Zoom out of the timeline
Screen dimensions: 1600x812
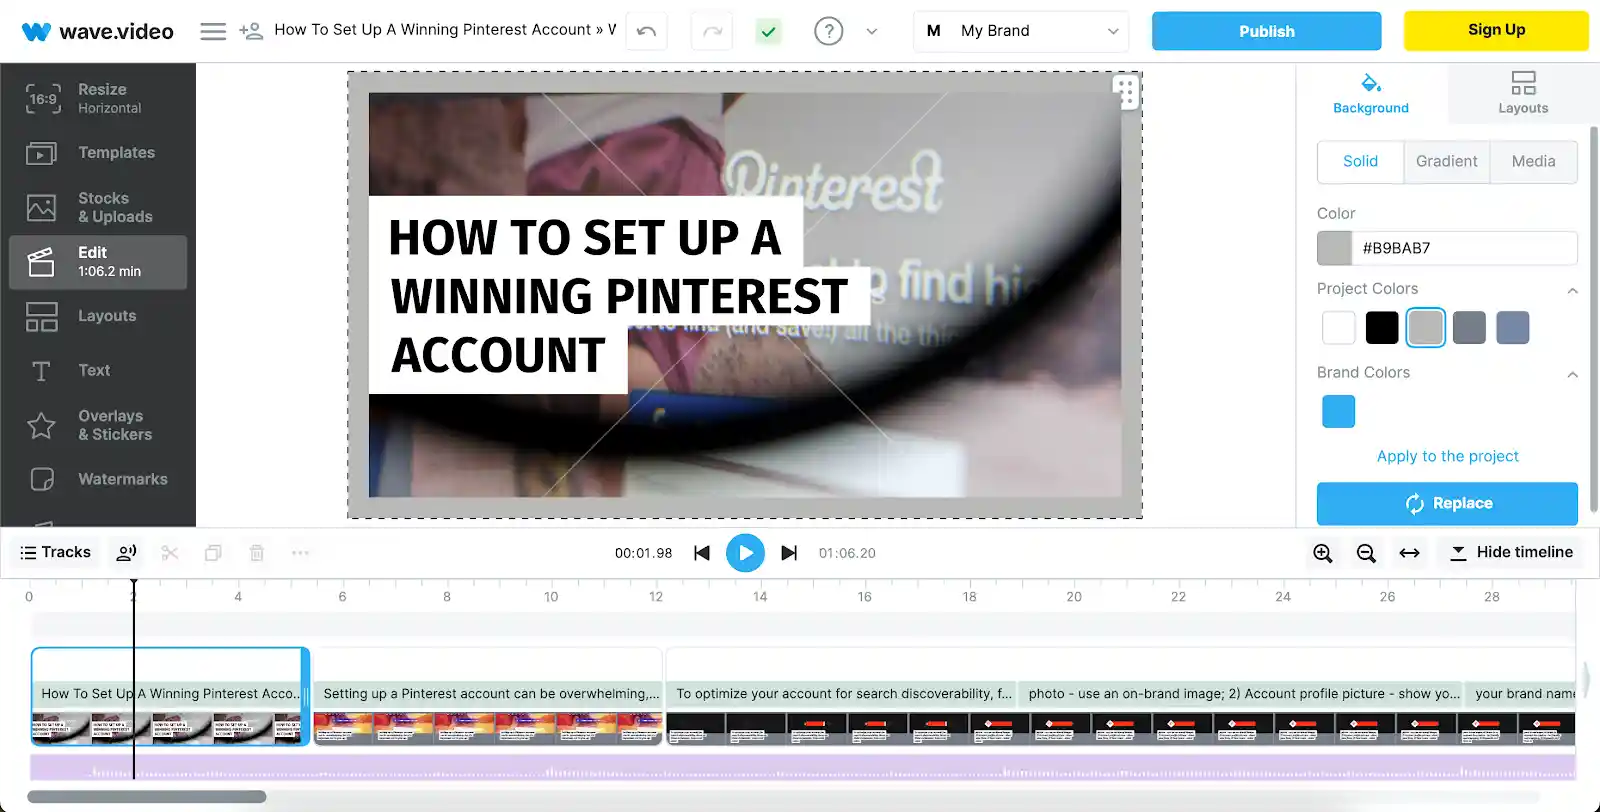(x=1366, y=553)
